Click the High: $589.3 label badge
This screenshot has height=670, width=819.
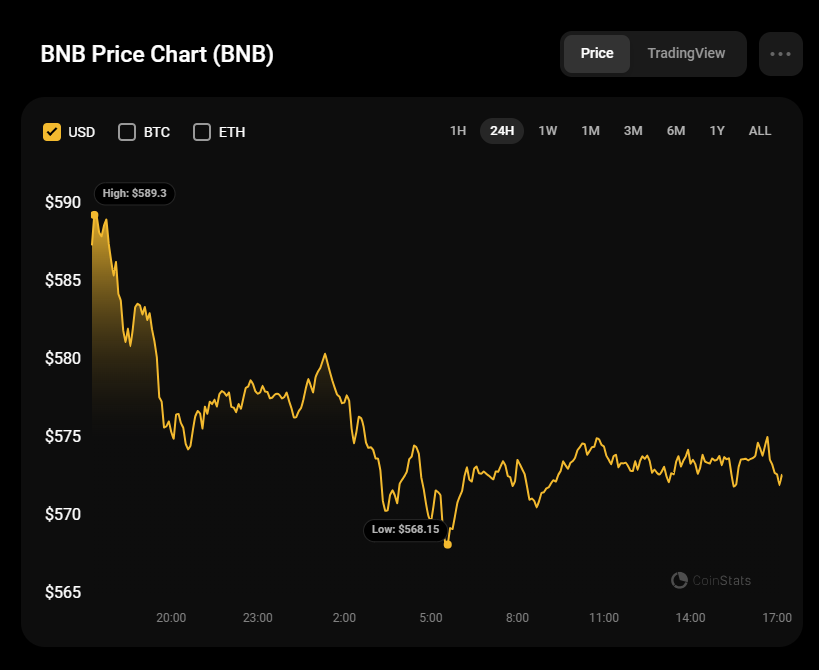[x=134, y=193]
